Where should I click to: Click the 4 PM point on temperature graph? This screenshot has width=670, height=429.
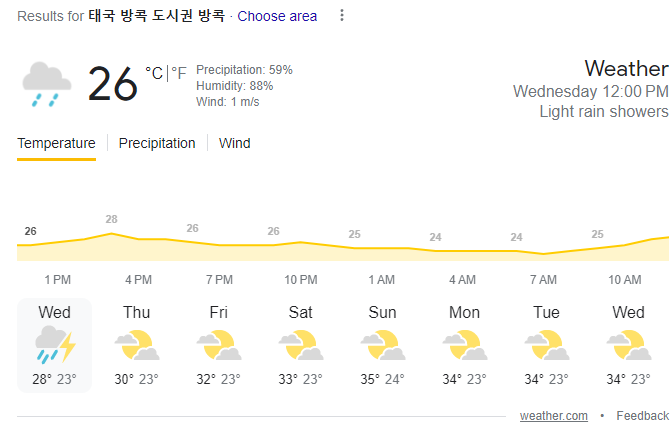coord(139,239)
